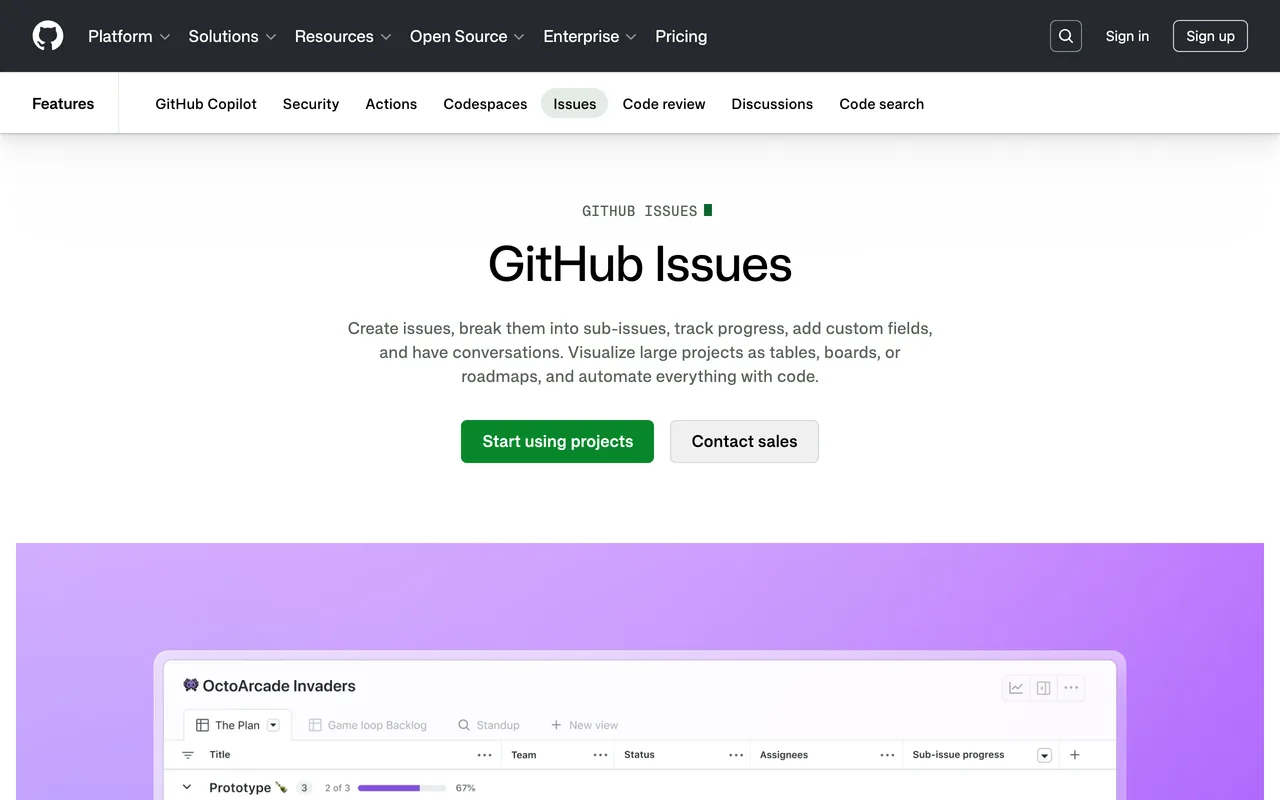Click the filter lines icon beside Title column

pyautogui.click(x=188, y=755)
